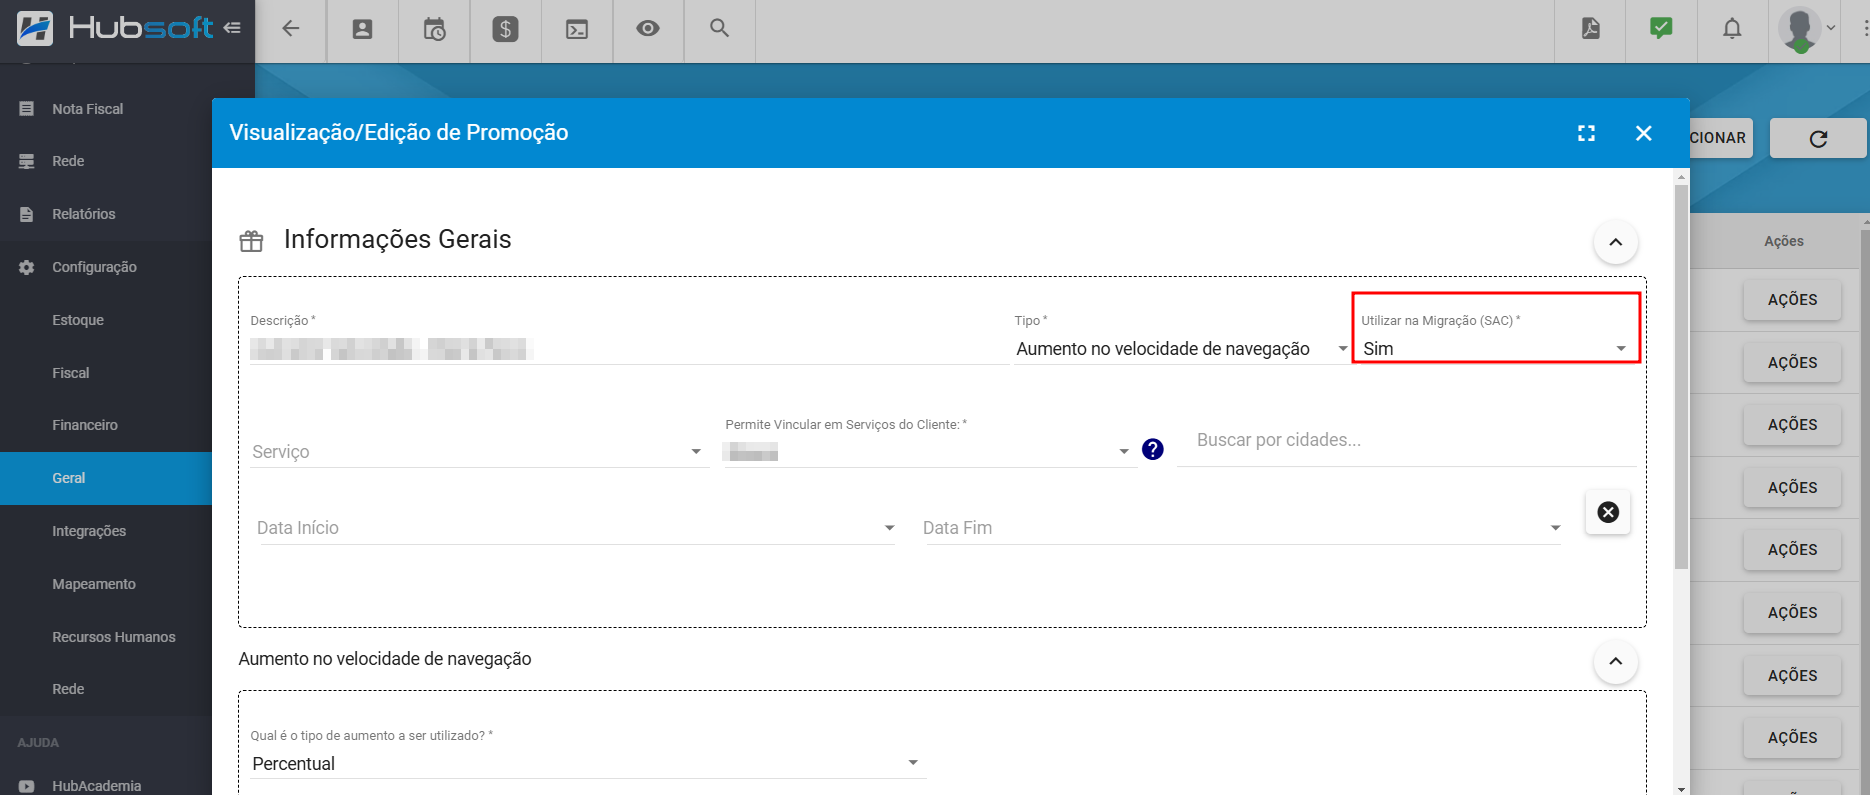Open Rede with the server icon in sidebar
This screenshot has height=795, width=1870.
pos(68,161)
